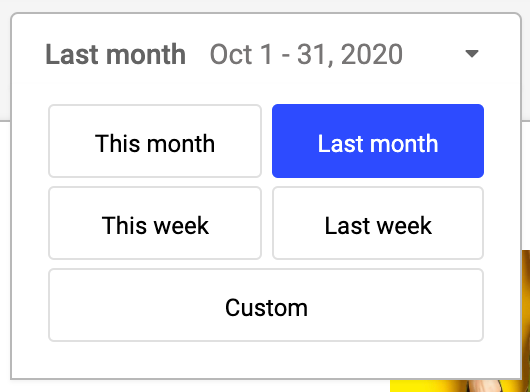Image resolution: width=530 pixels, height=392 pixels.
Task: Open the Custom date range option
Action: click(x=266, y=305)
